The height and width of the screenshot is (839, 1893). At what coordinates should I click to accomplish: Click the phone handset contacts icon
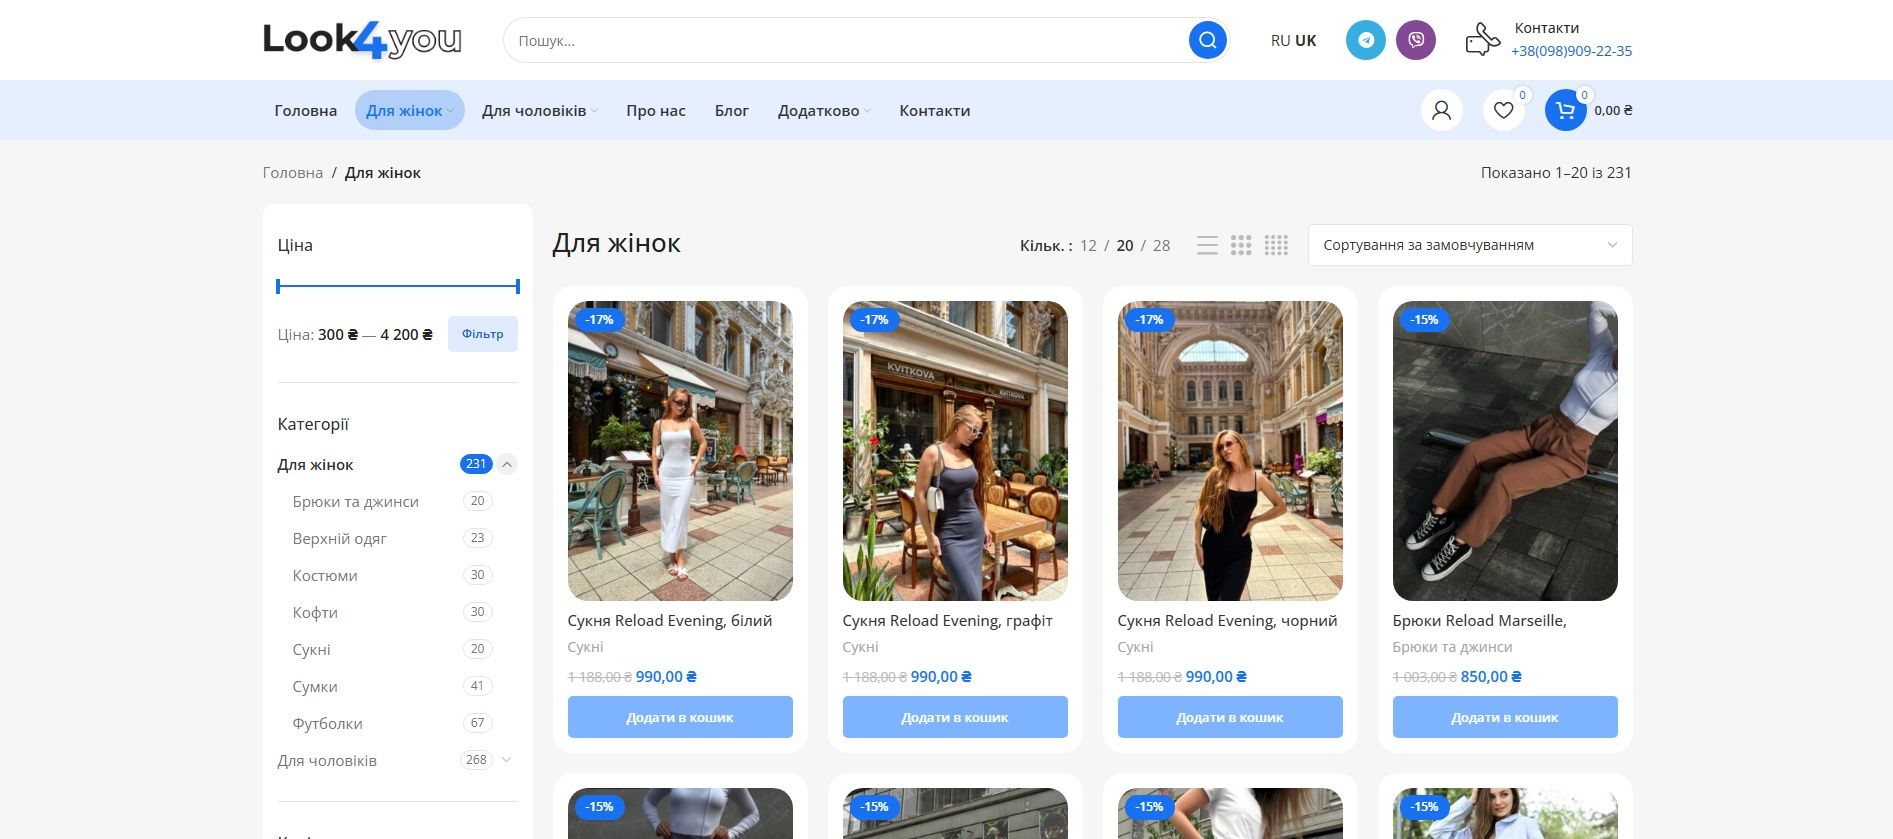pos(1483,40)
